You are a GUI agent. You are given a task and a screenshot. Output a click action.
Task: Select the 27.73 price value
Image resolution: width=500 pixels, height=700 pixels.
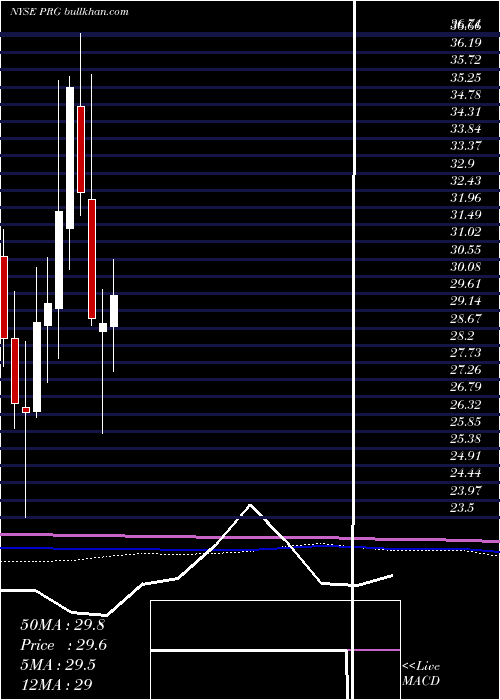[466, 353]
